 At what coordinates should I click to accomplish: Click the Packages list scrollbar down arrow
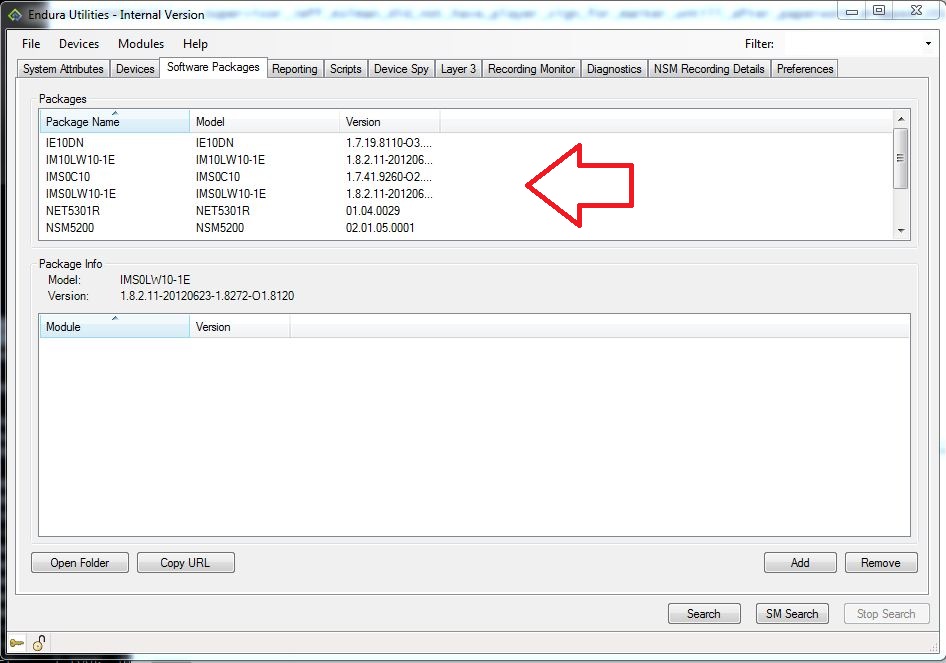click(901, 231)
